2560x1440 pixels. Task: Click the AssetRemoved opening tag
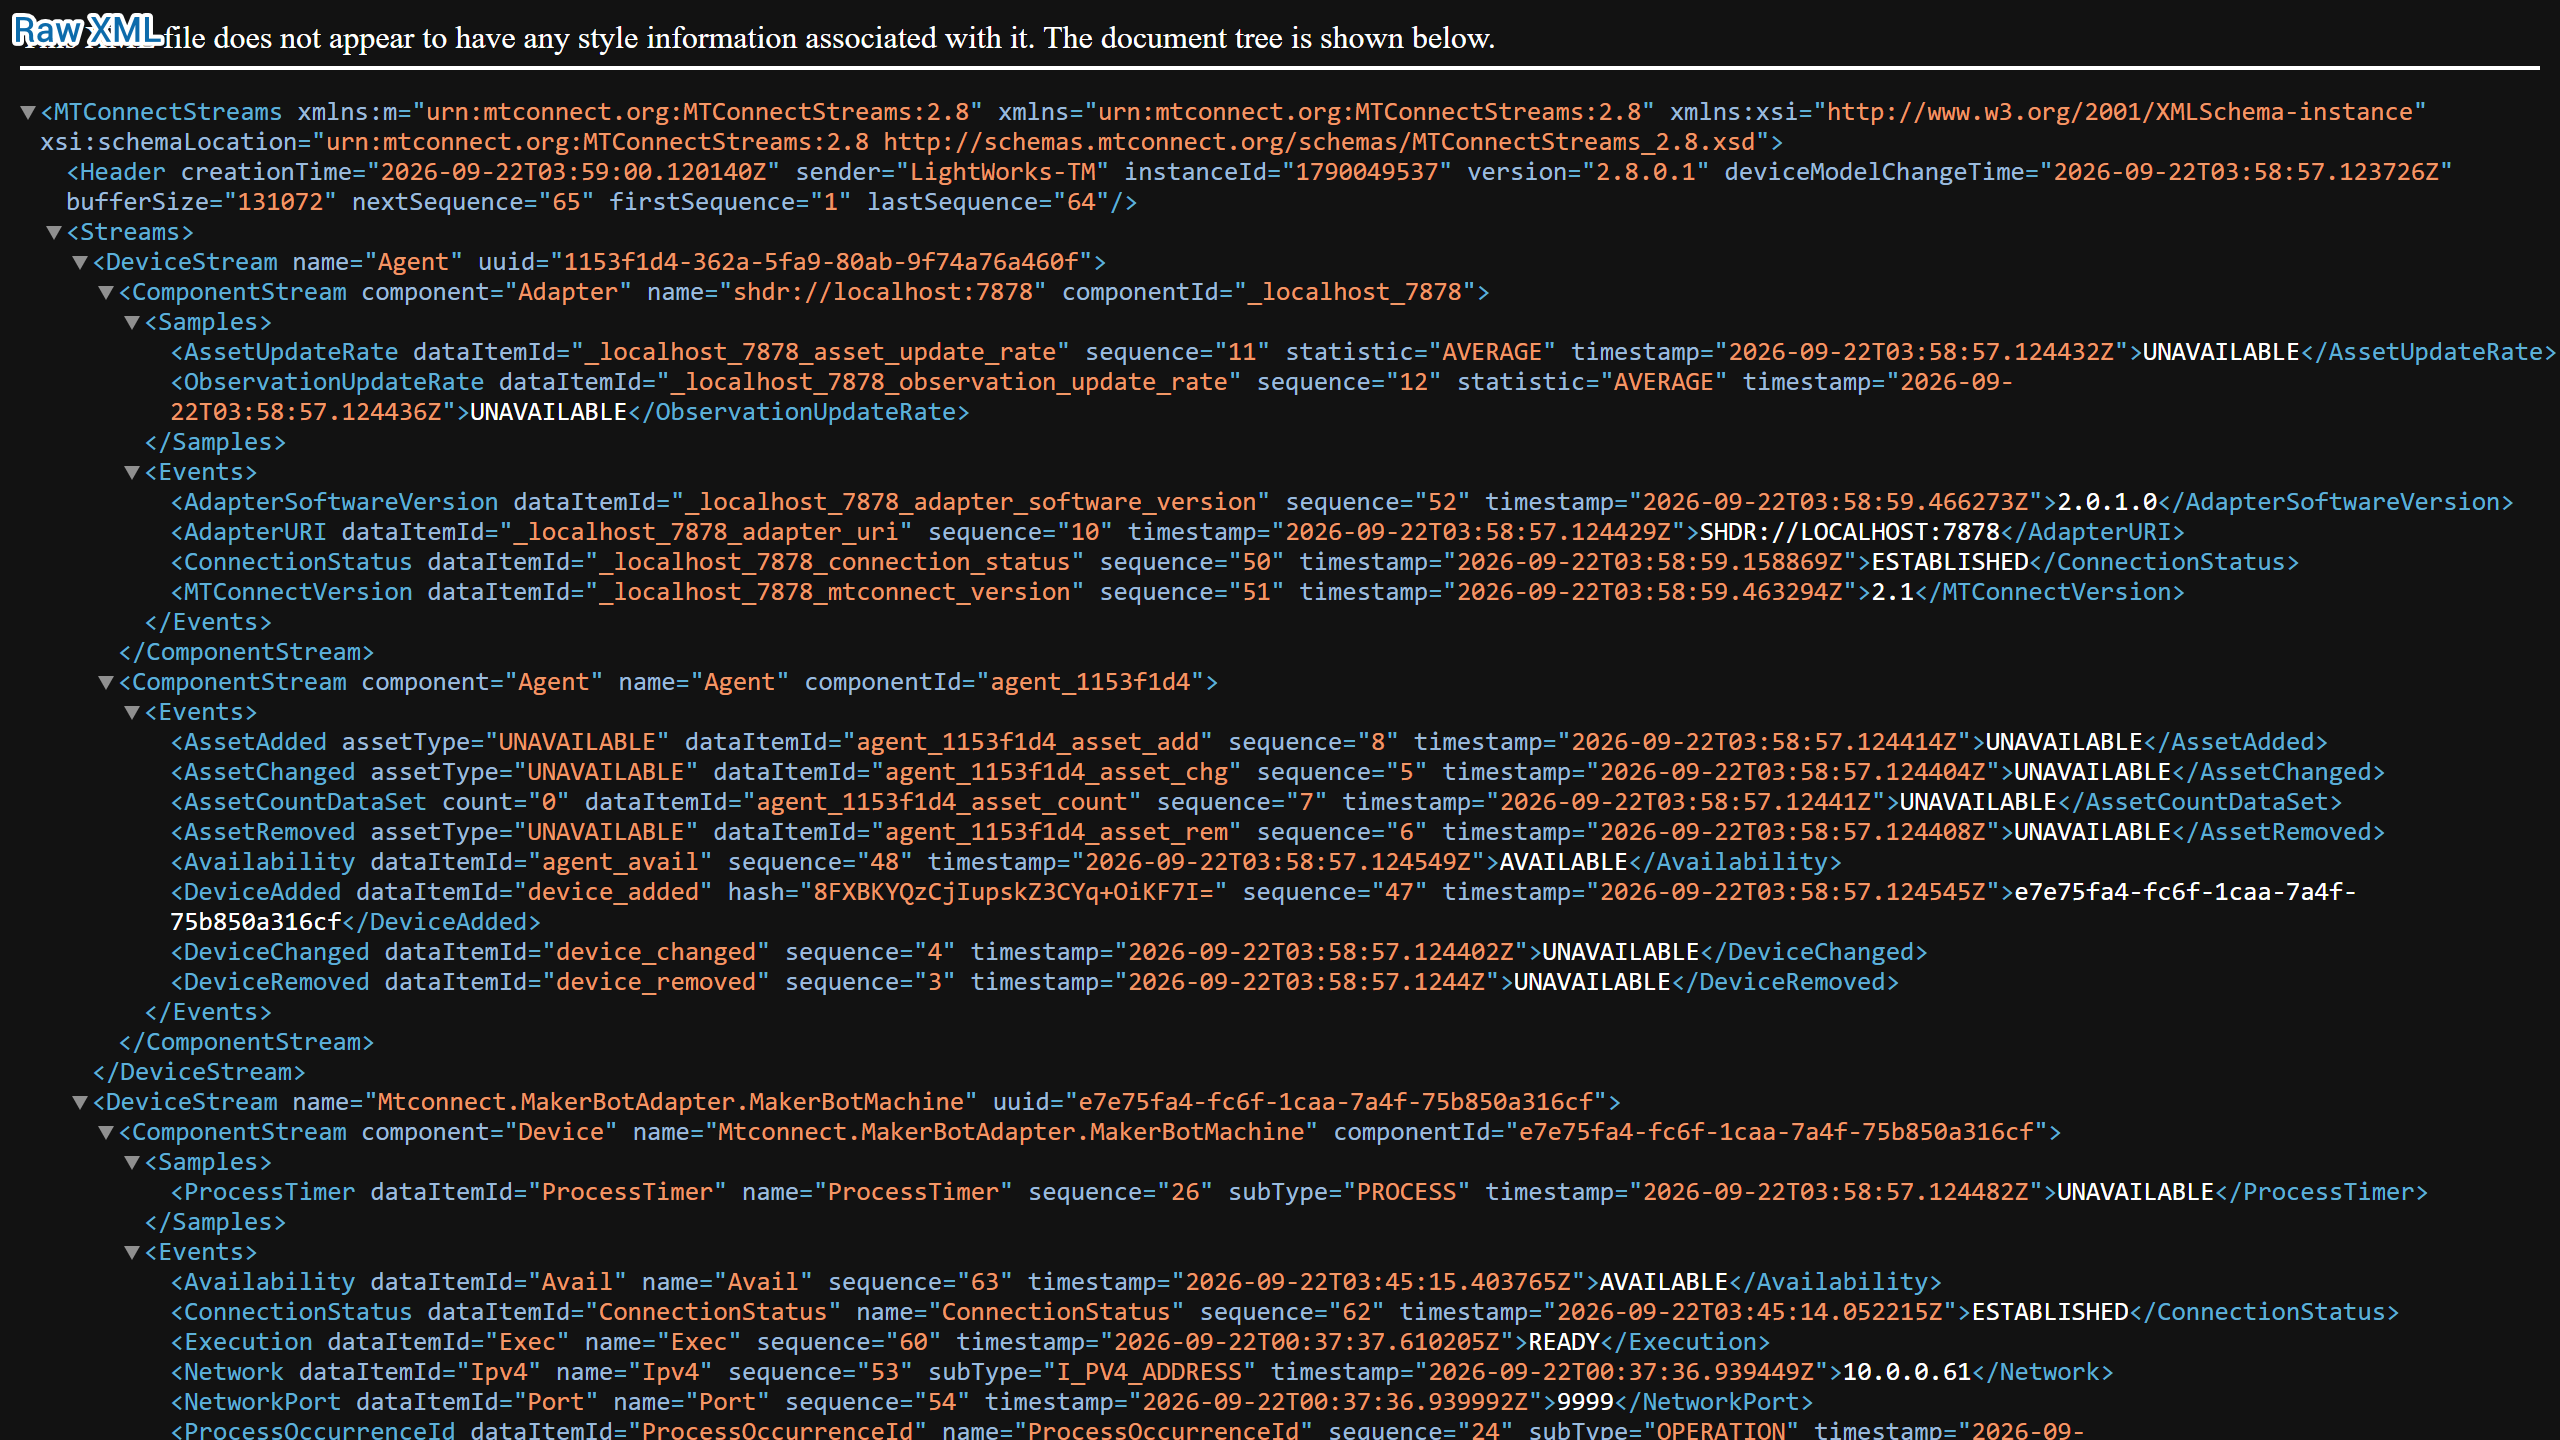click(x=263, y=832)
